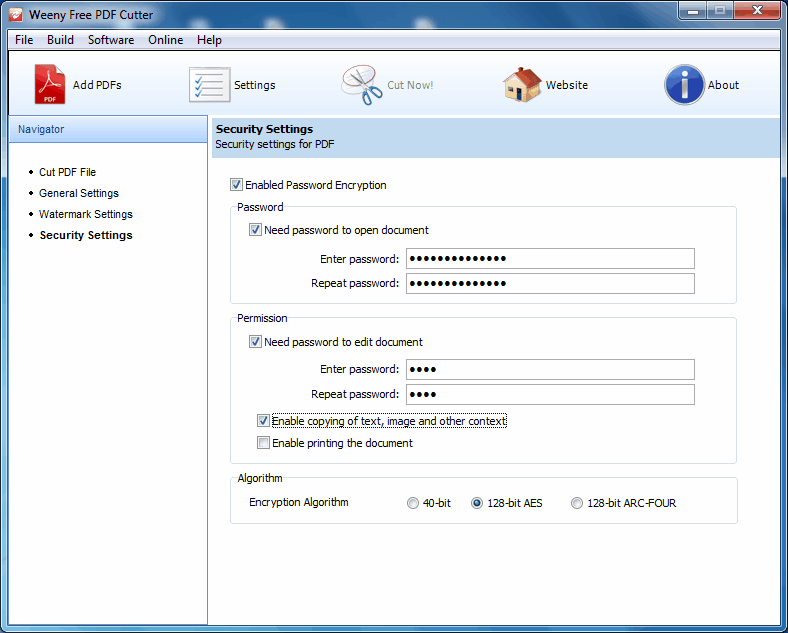The image size is (788, 633).
Task: Open the Build menu
Action: click(60, 40)
